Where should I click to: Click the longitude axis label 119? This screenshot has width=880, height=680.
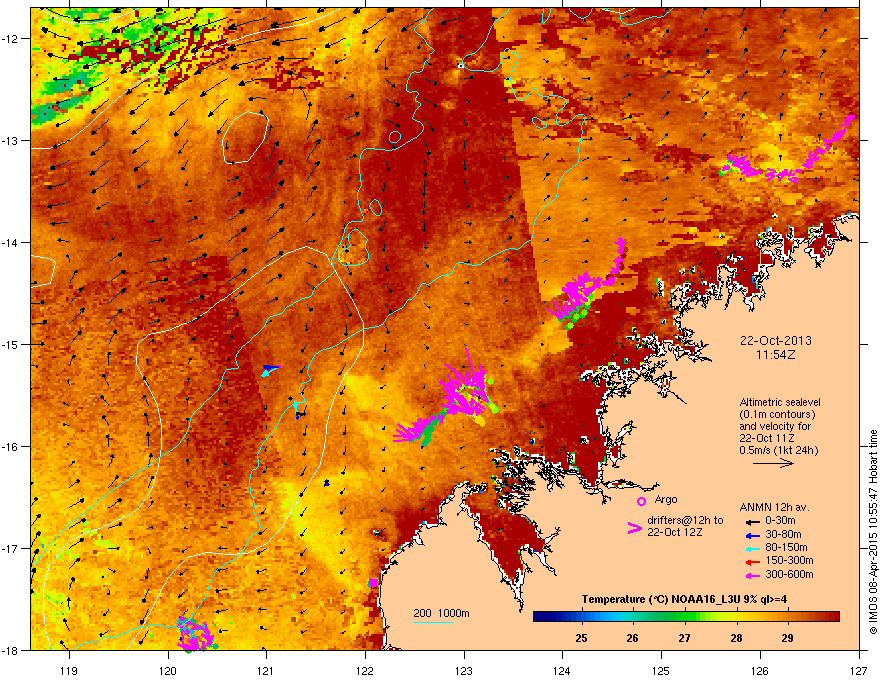(x=69, y=670)
